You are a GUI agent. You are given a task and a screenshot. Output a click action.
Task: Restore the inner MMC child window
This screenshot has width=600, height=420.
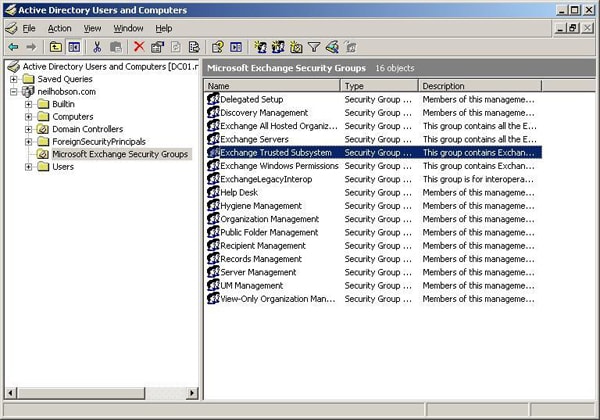click(573, 28)
